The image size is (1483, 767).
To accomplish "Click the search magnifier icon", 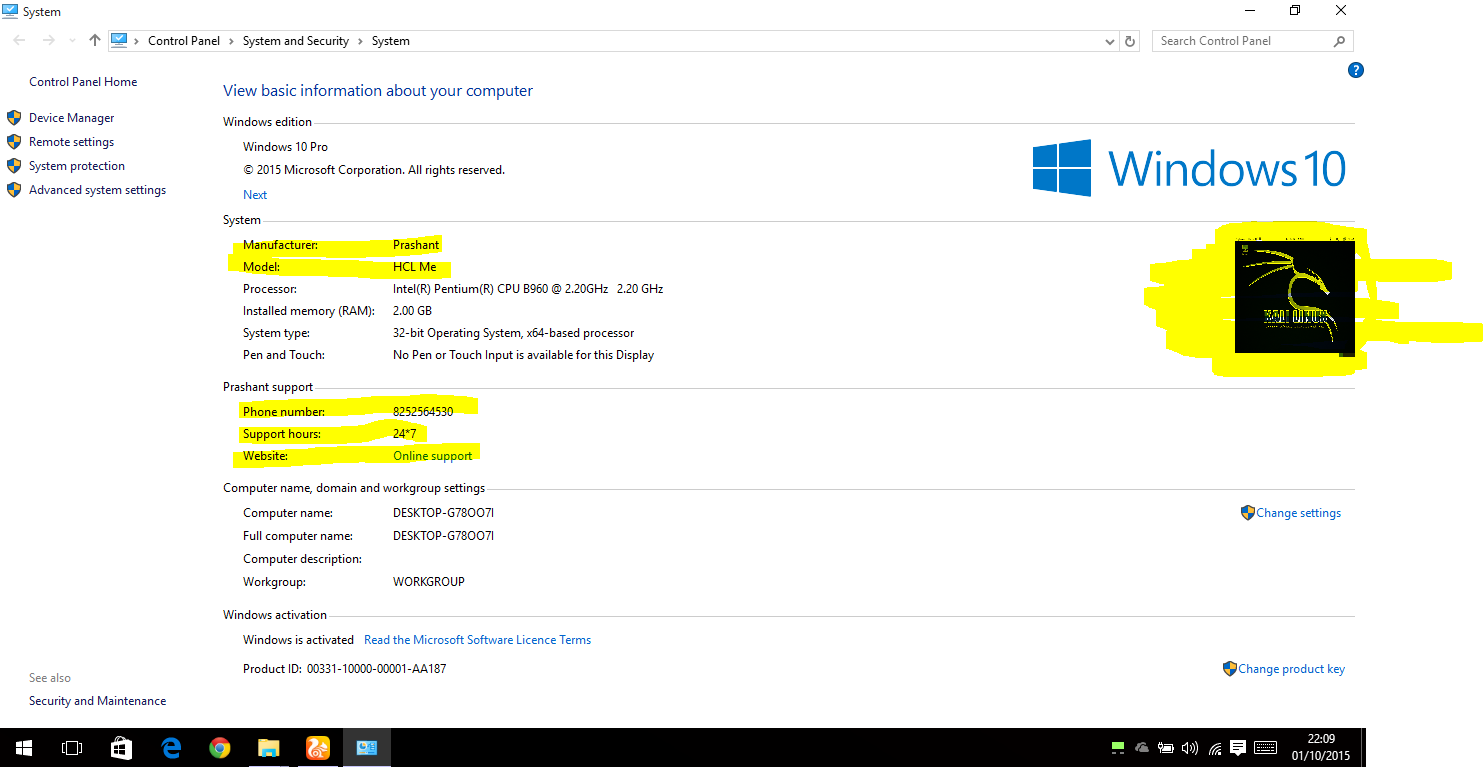I will (x=1340, y=41).
